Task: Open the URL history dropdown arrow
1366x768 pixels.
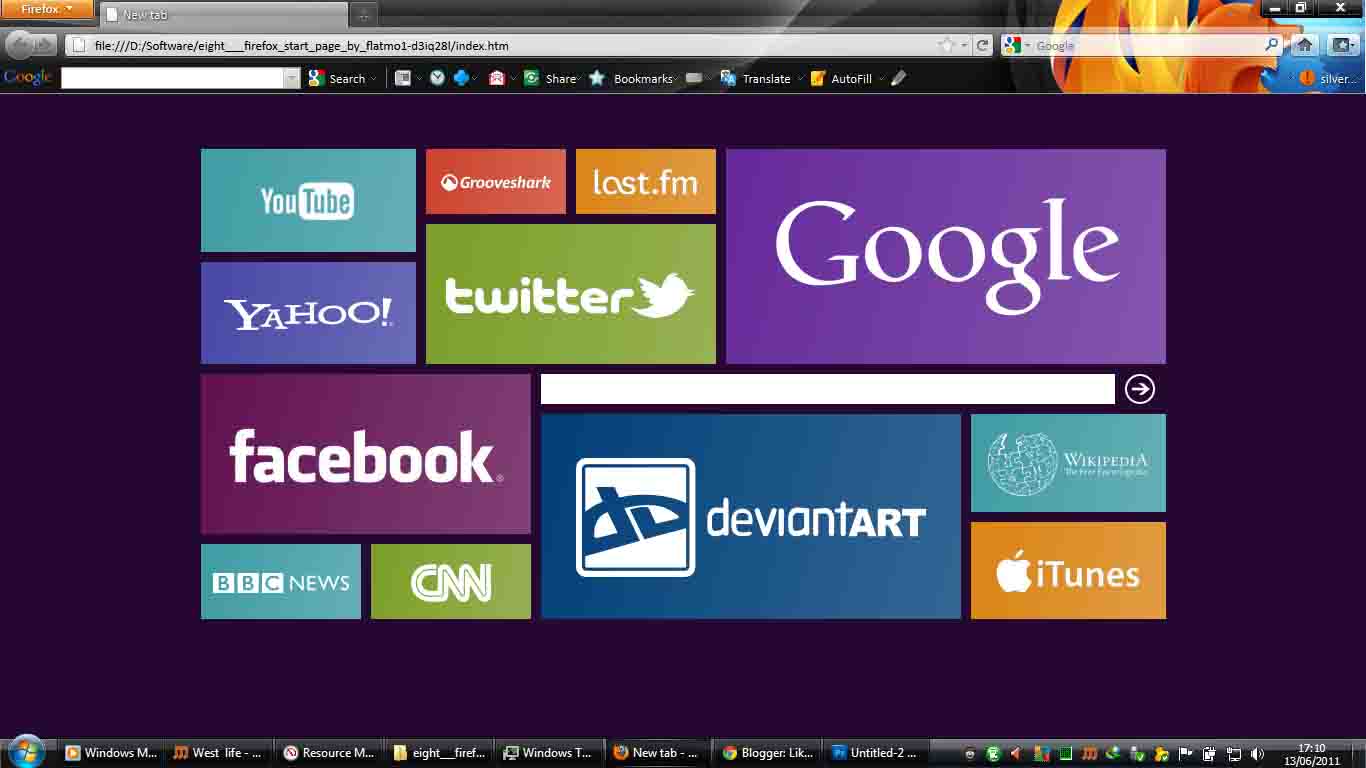Action: coord(964,45)
